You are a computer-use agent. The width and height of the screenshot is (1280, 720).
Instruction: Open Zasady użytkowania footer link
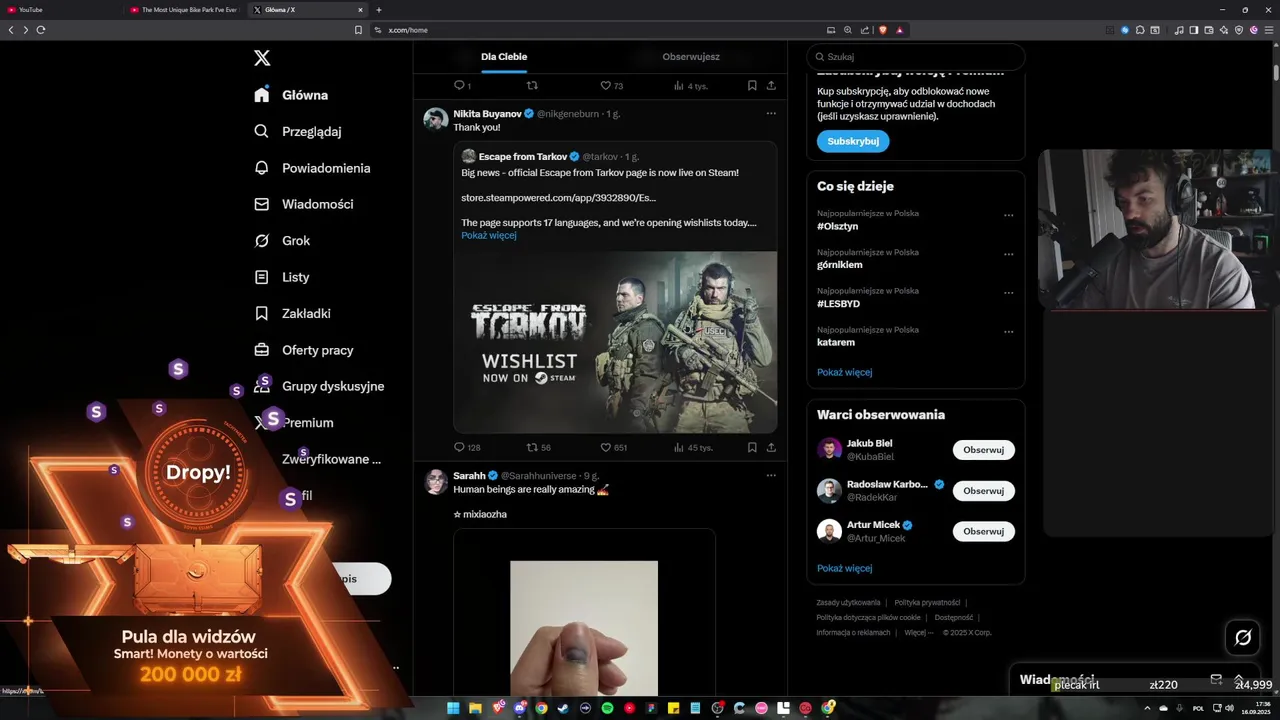[848, 603]
